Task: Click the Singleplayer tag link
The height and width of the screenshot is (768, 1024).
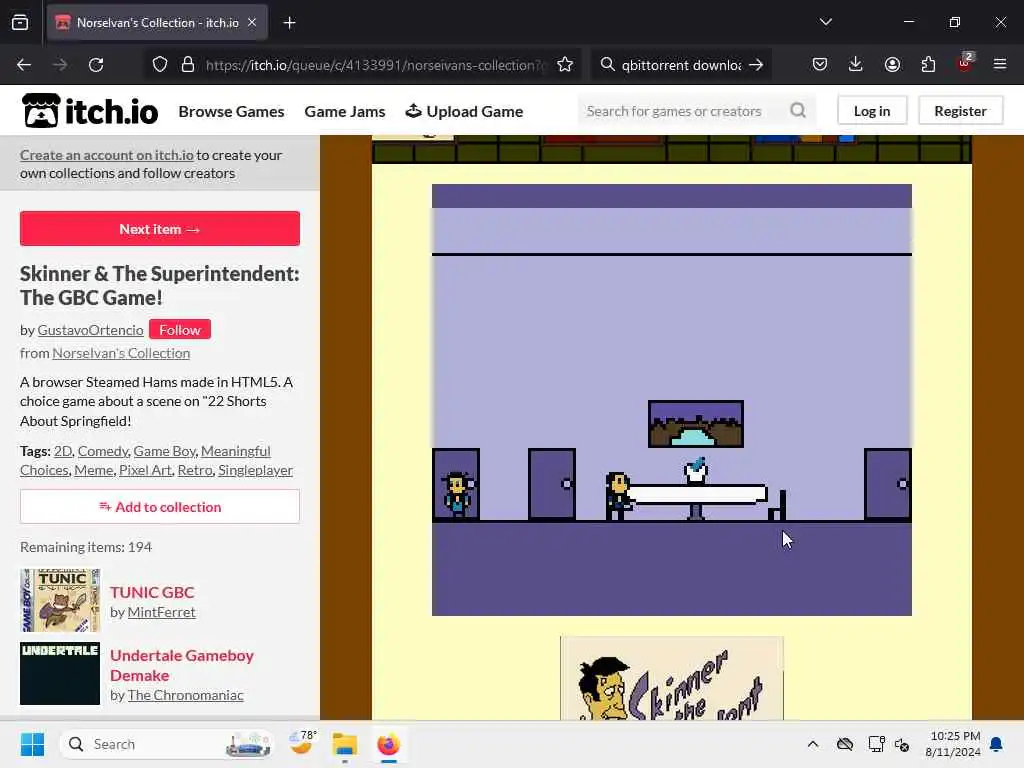Action: point(255,470)
